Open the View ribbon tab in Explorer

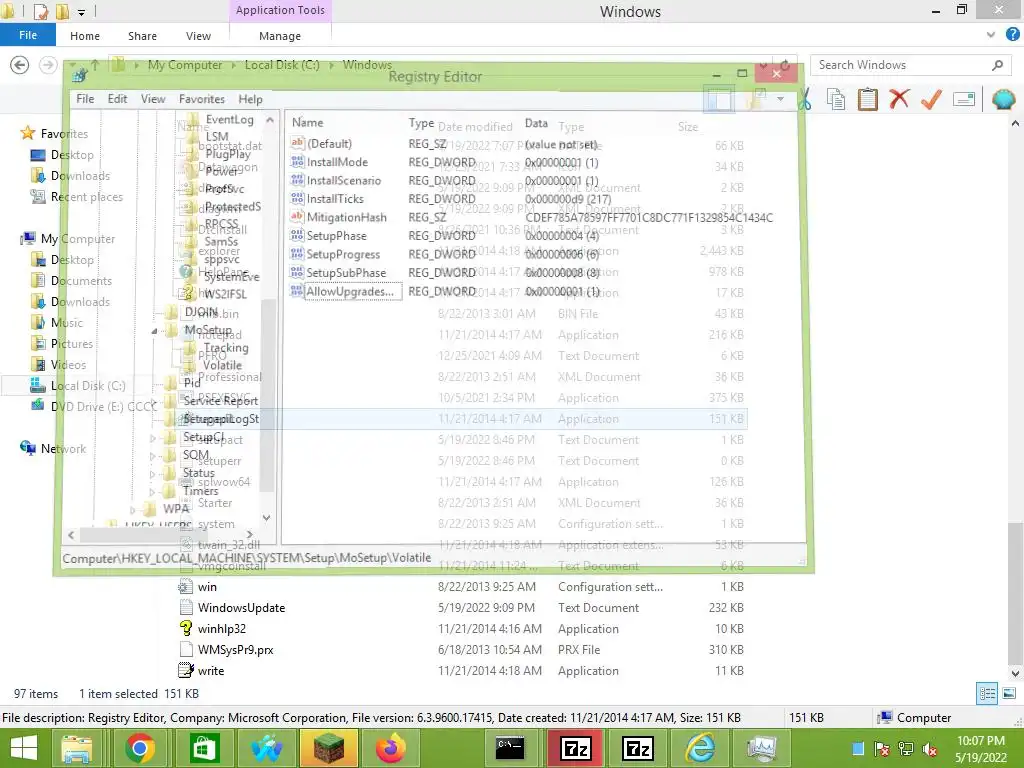pos(198,36)
